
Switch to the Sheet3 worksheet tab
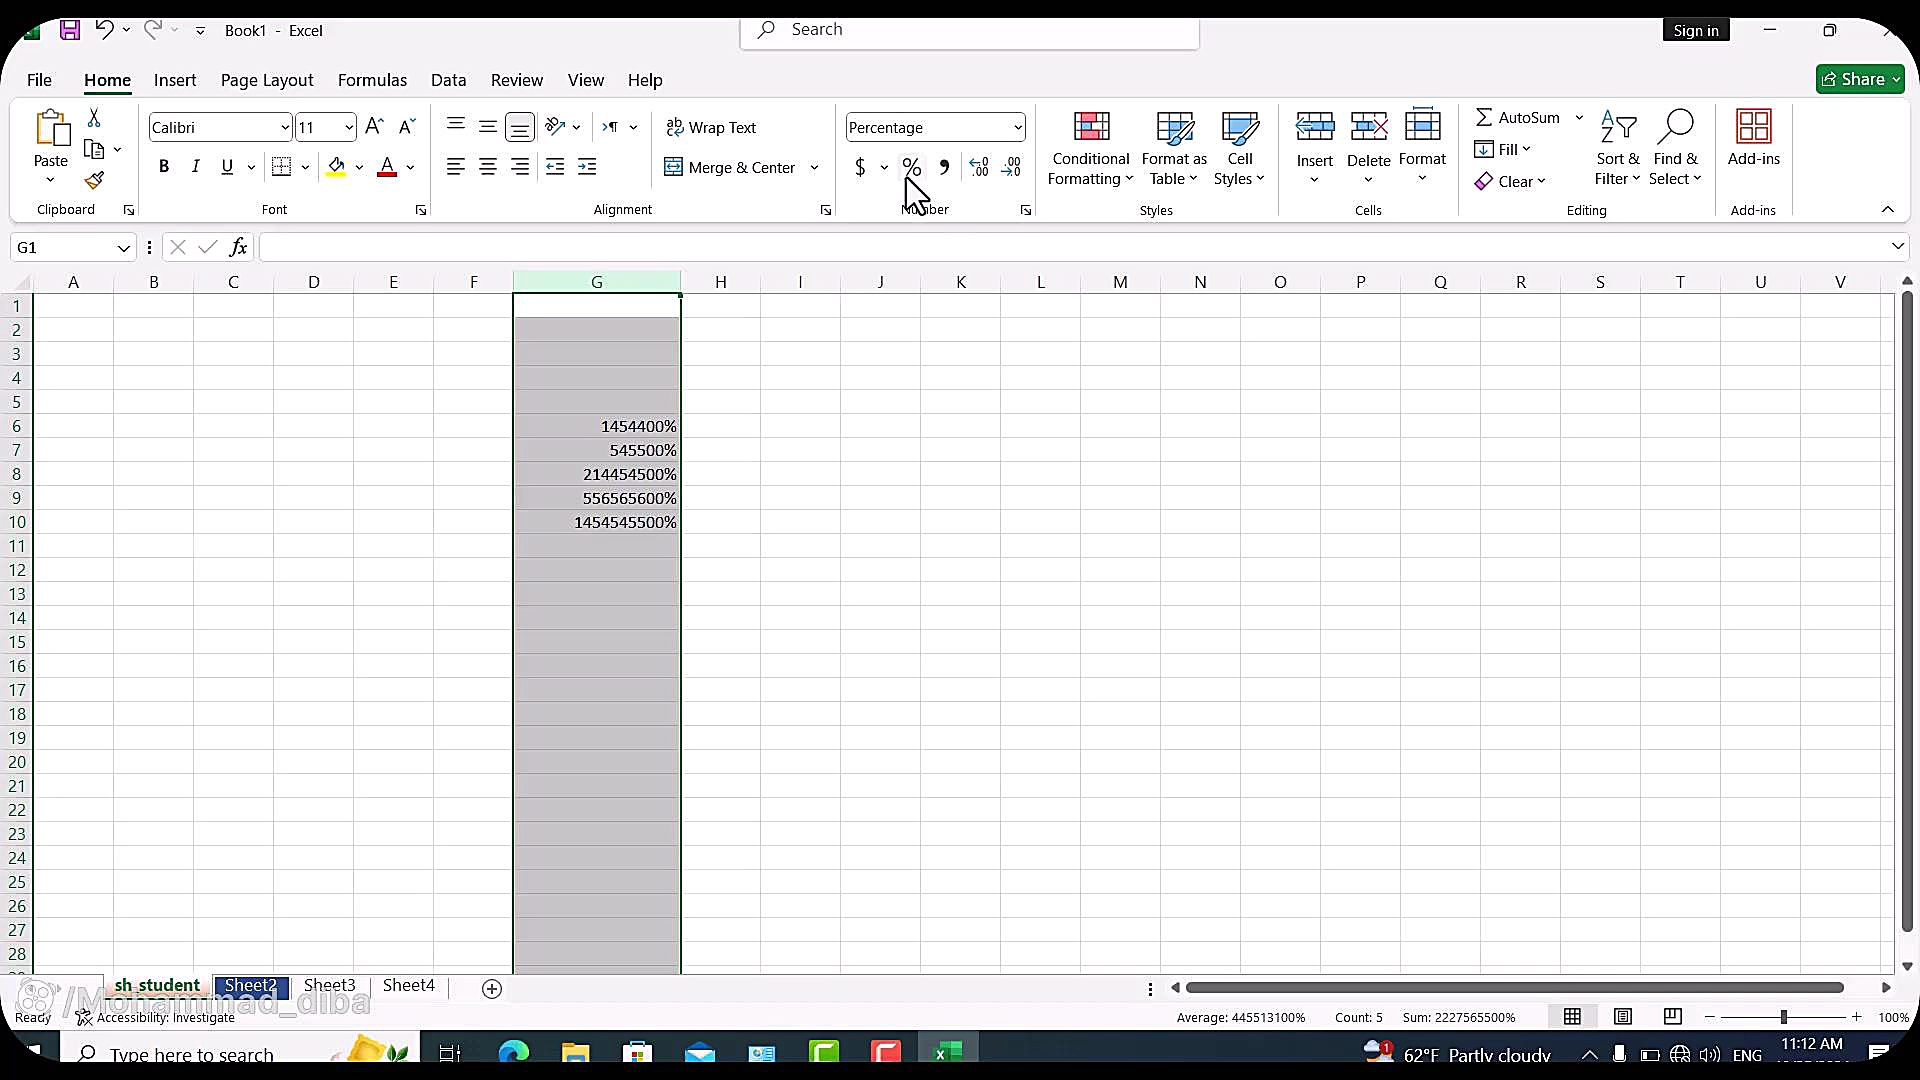coord(329,985)
